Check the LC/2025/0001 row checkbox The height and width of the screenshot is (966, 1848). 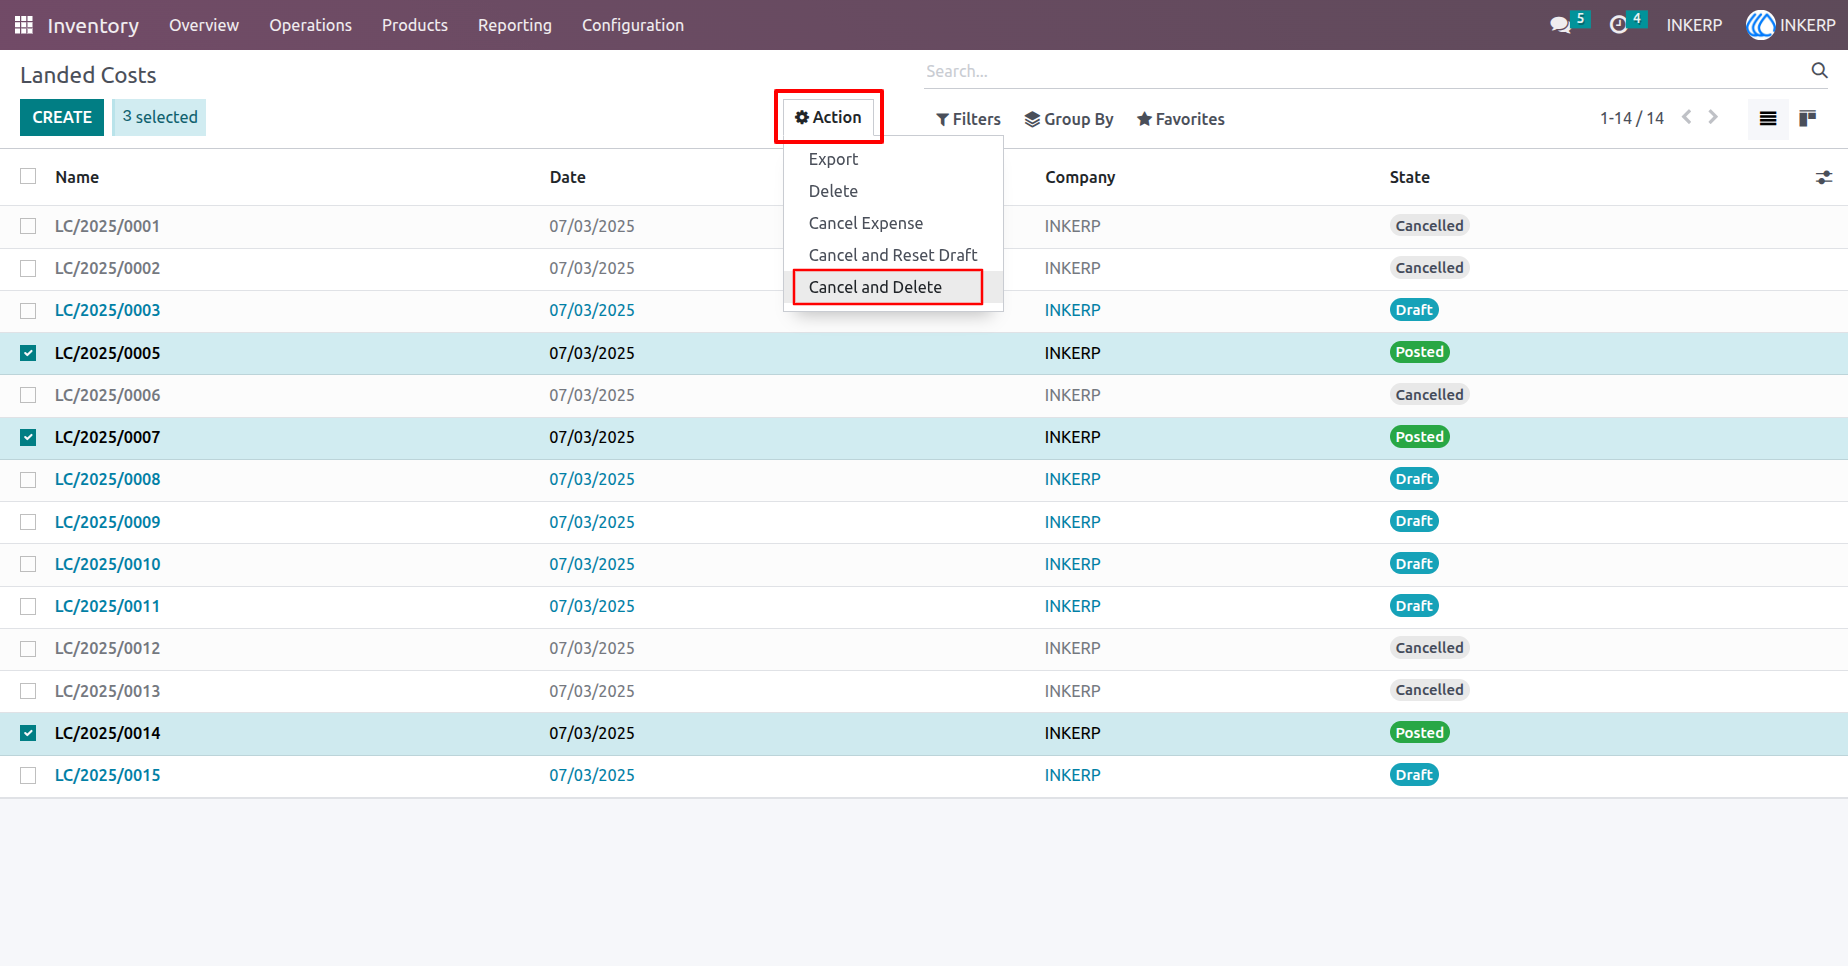click(x=28, y=226)
